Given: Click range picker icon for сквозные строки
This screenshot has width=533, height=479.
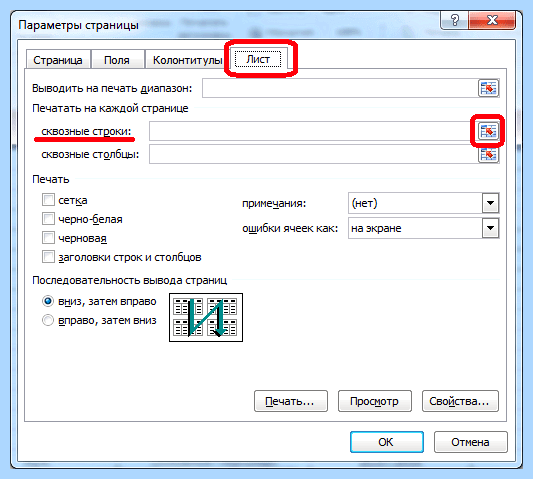Looking at the screenshot, I should (488, 131).
